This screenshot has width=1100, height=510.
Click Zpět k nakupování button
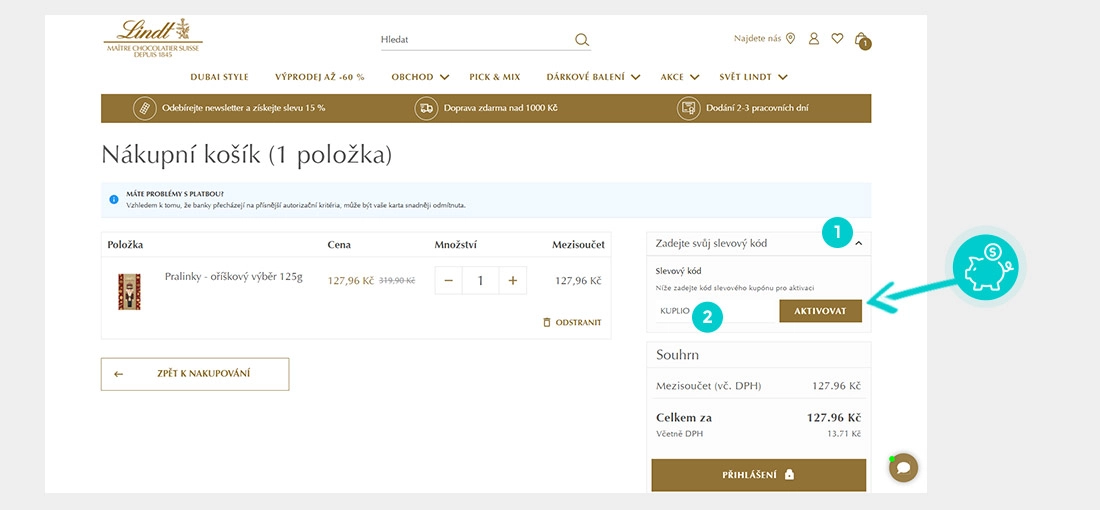point(195,374)
